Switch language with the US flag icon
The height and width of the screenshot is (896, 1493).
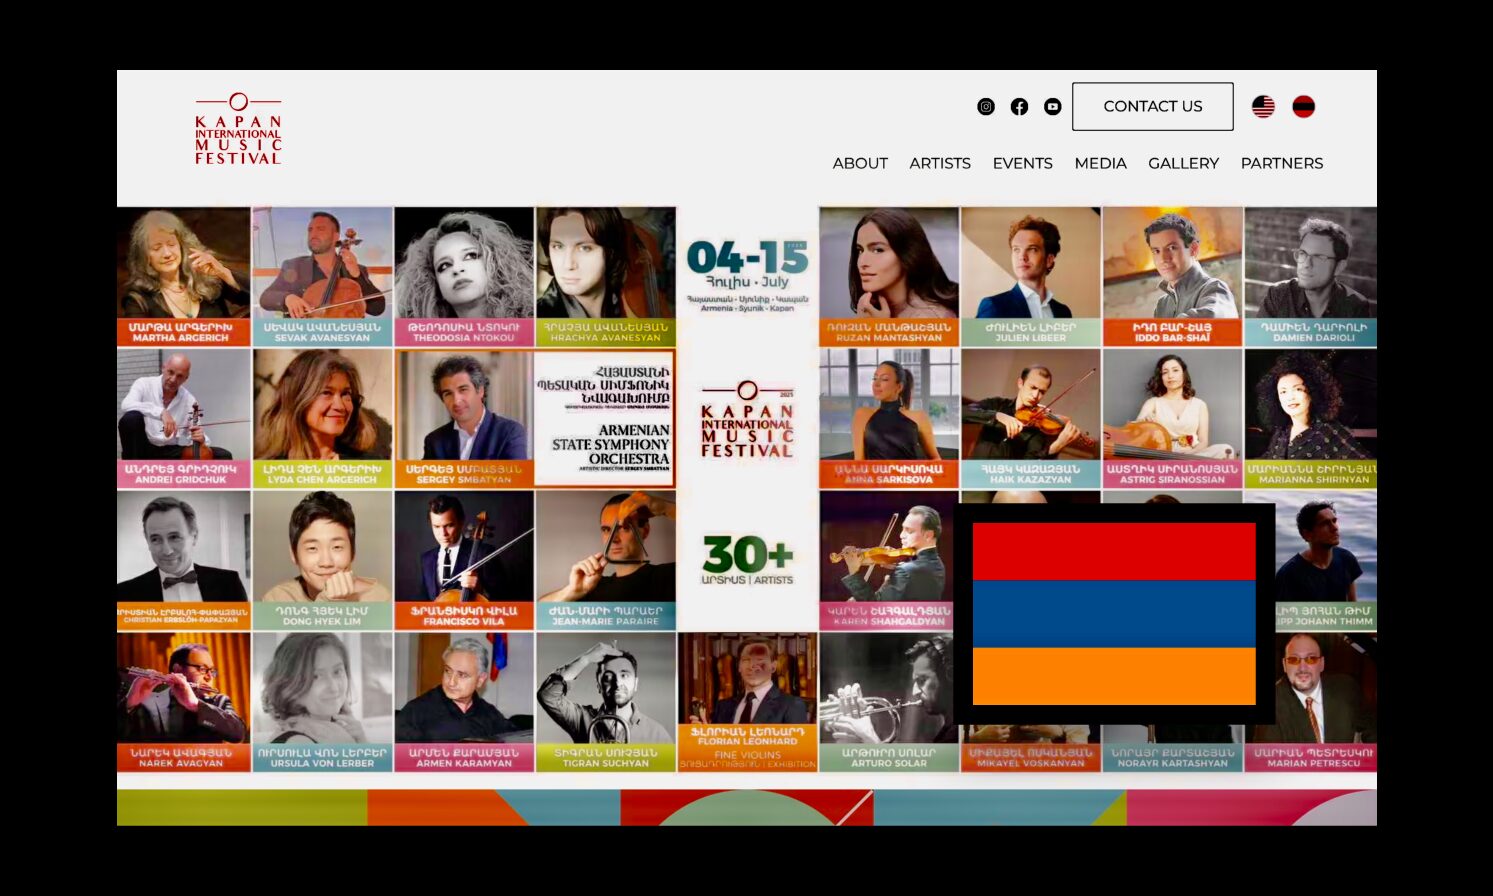tap(1263, 107)
